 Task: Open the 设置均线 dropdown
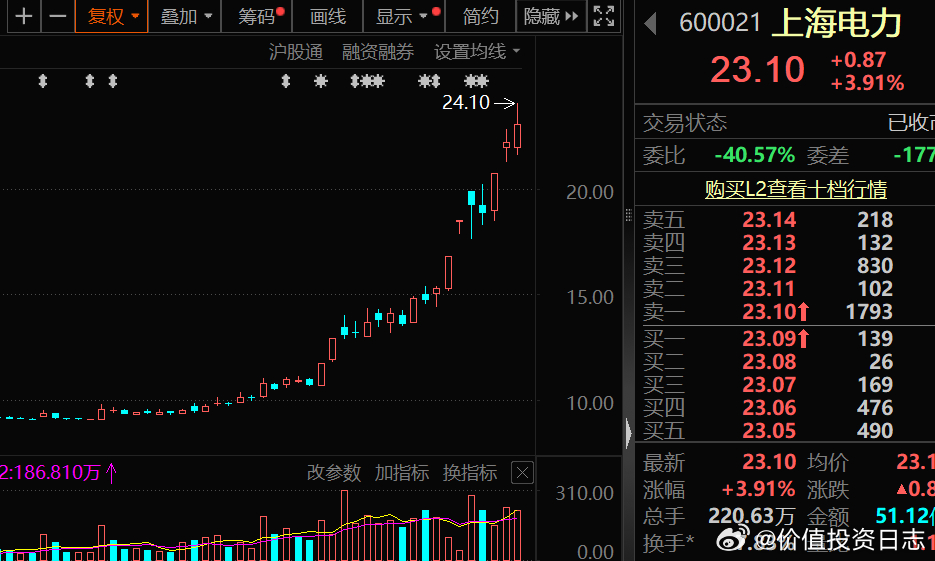(x=477, y=52)
